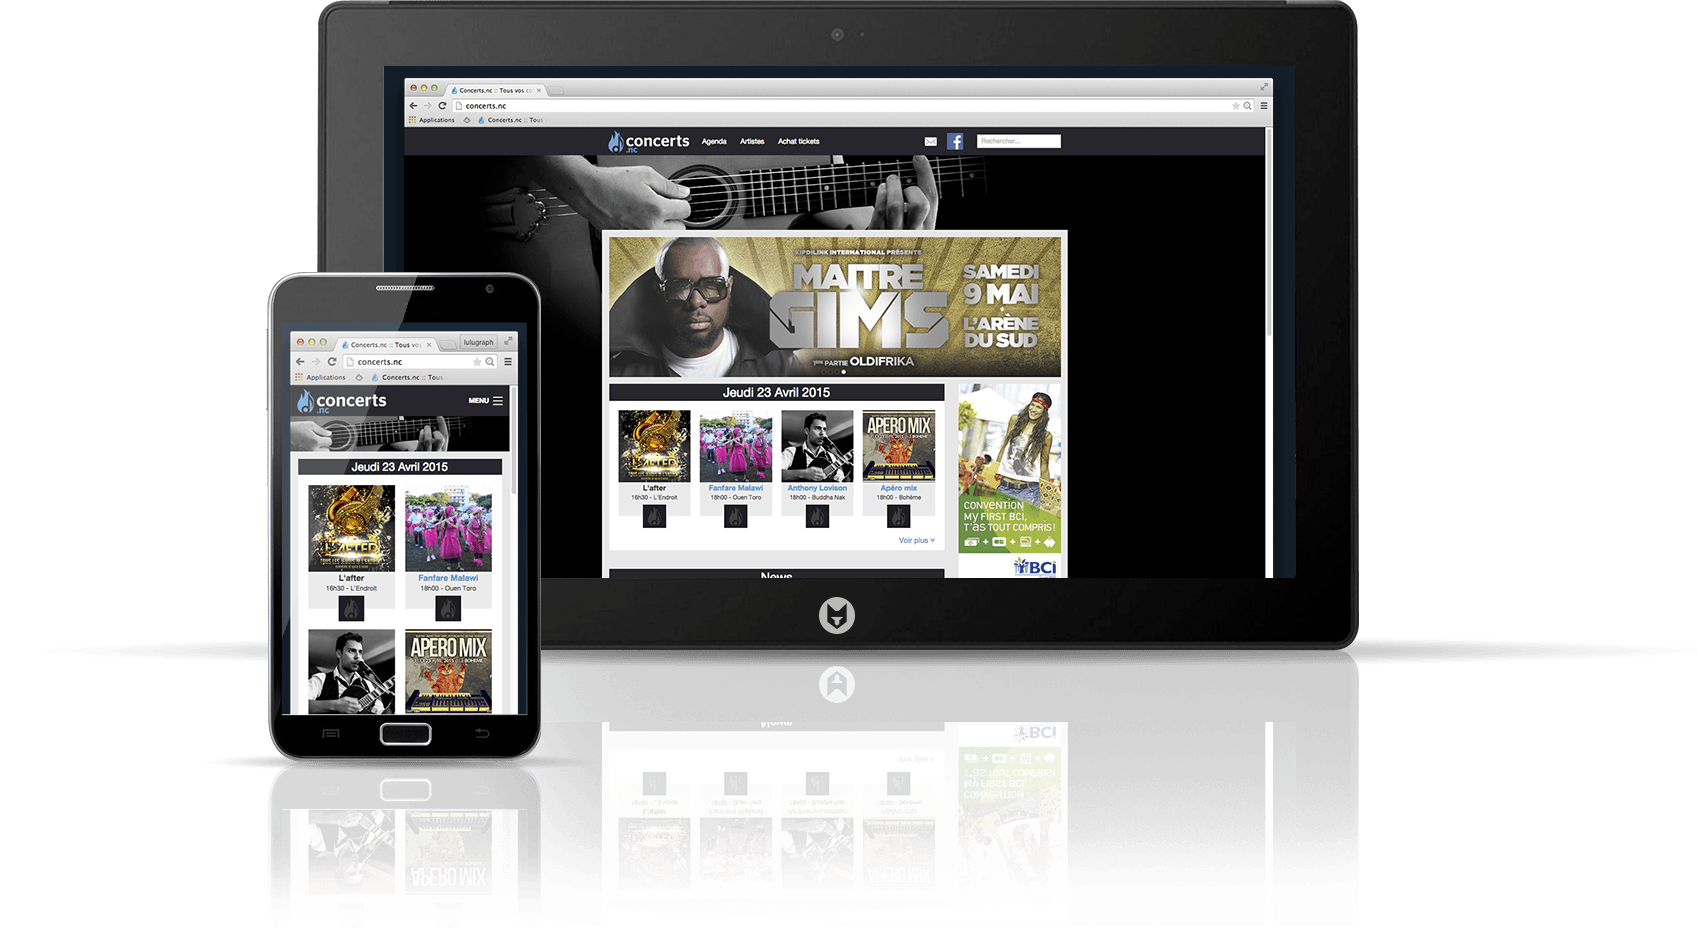Click the flame icon under L'after on phone
1697x928 pixels.
tap(351, 608)
